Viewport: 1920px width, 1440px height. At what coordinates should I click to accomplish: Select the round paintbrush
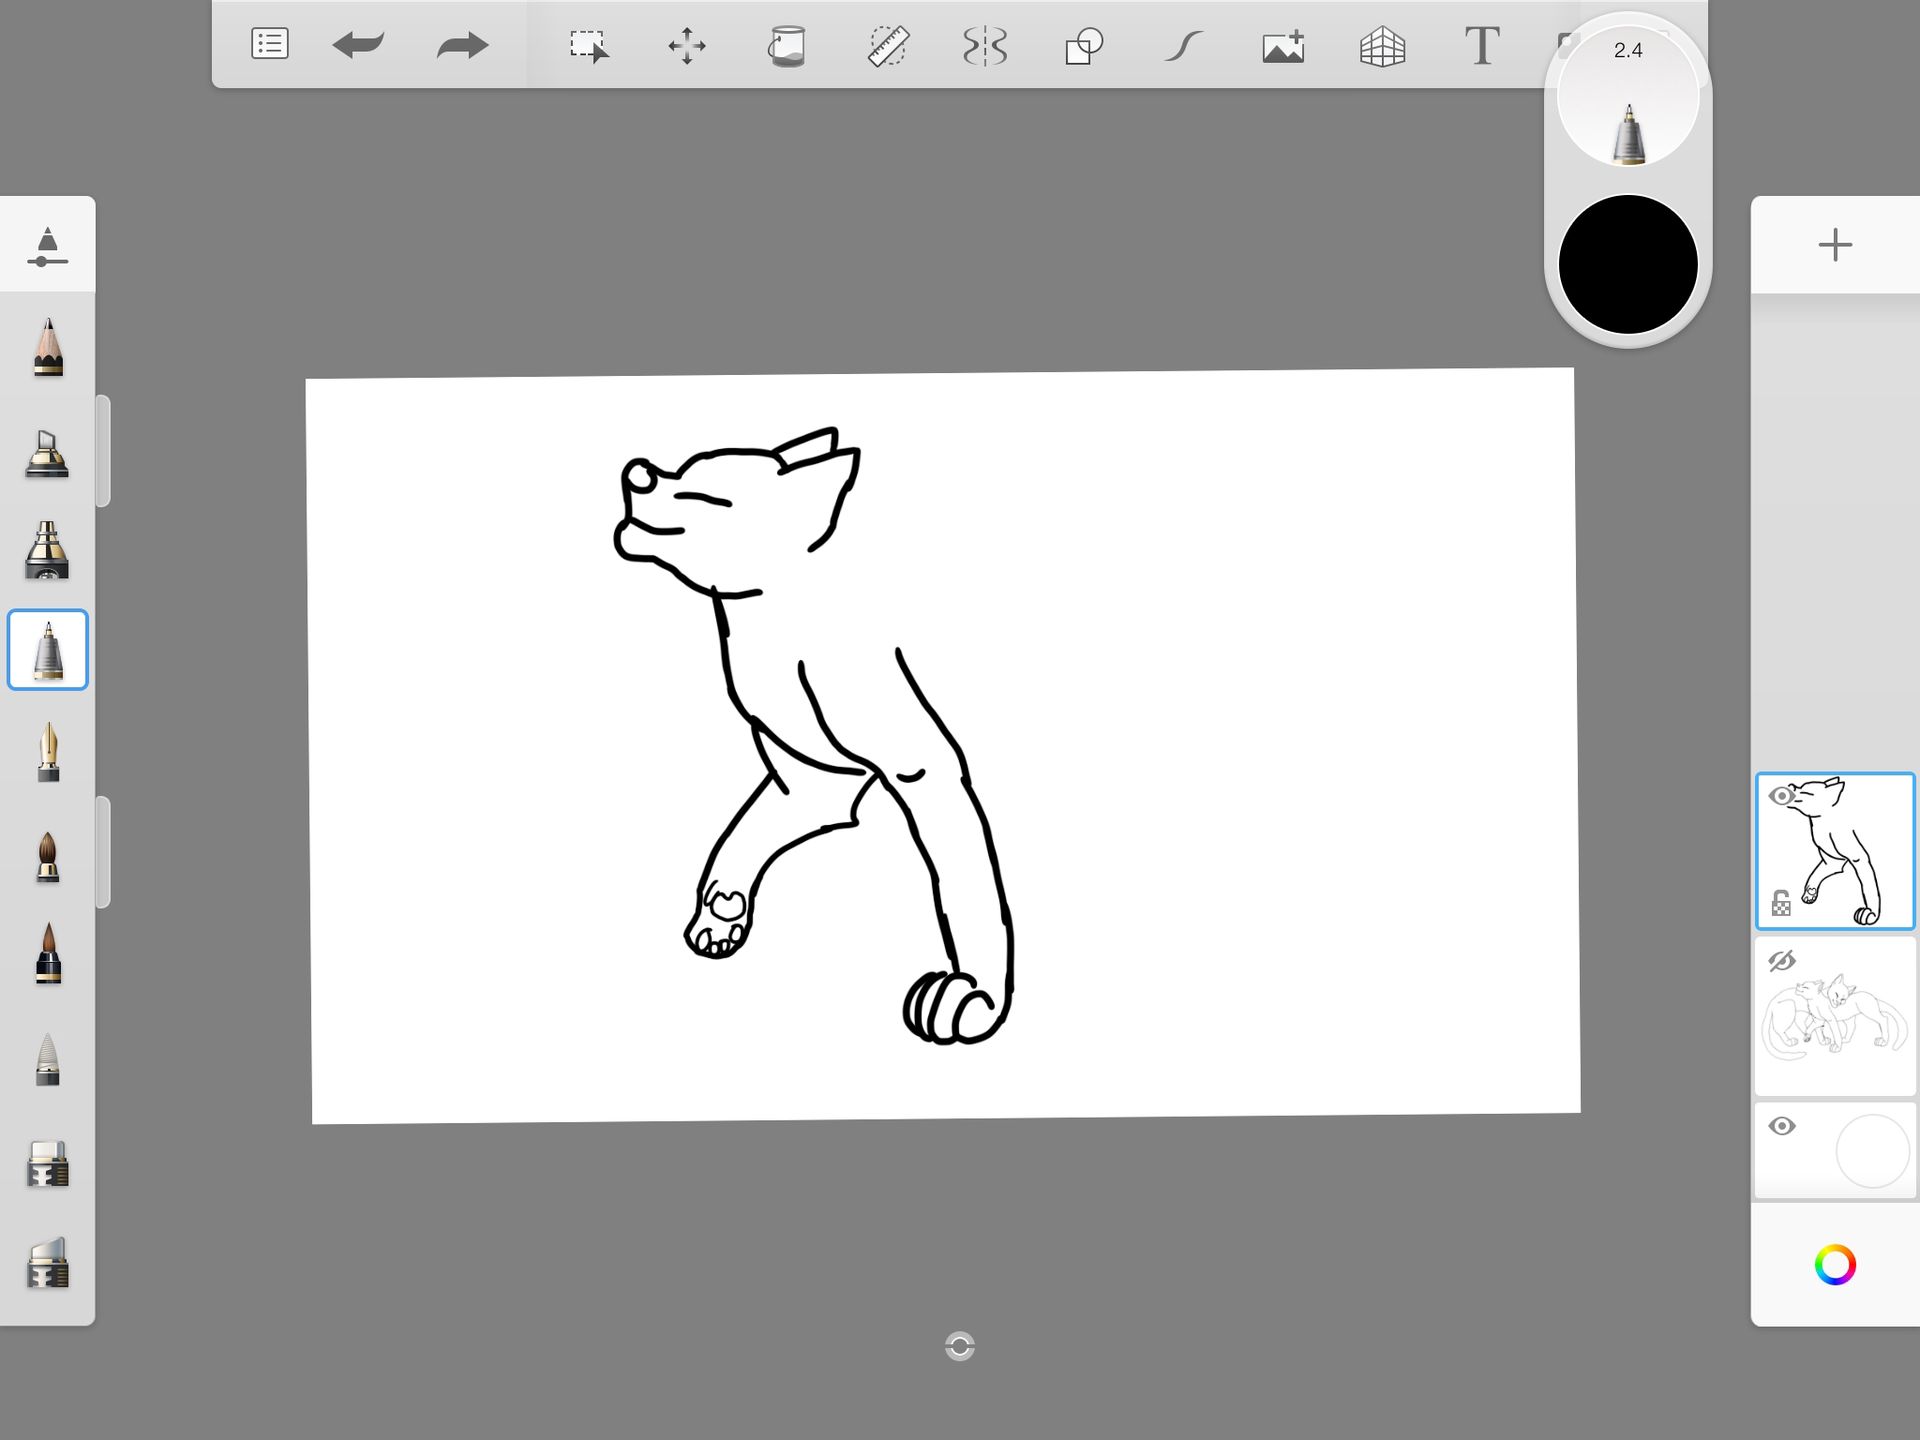point(48,856)
